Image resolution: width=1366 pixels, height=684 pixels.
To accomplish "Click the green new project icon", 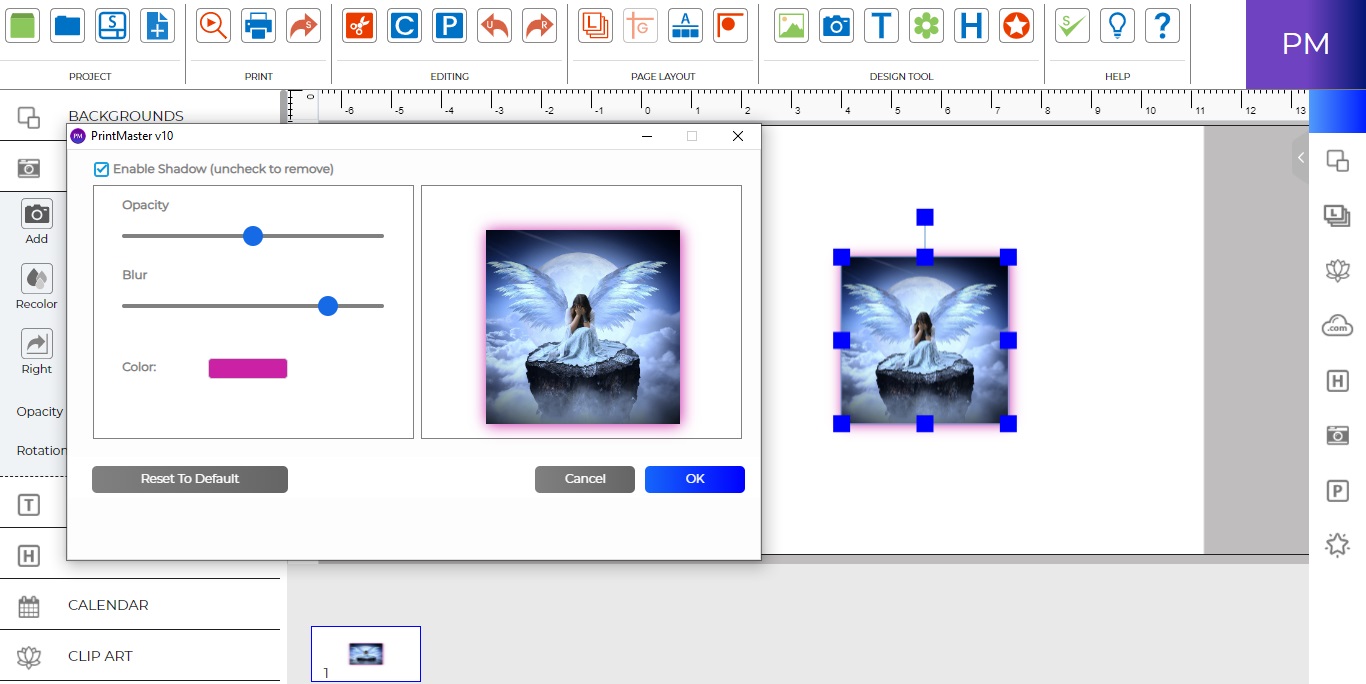I will 23,25.
